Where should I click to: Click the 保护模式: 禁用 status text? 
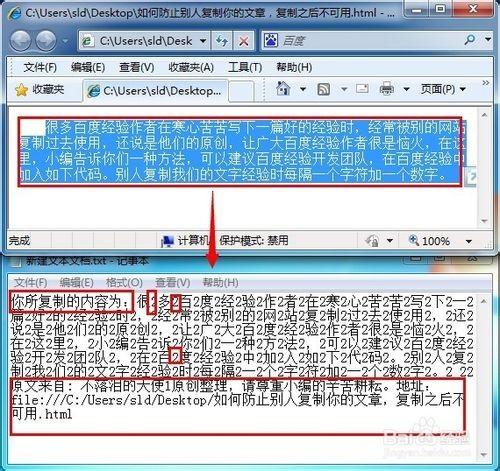[x=254, y=240]
